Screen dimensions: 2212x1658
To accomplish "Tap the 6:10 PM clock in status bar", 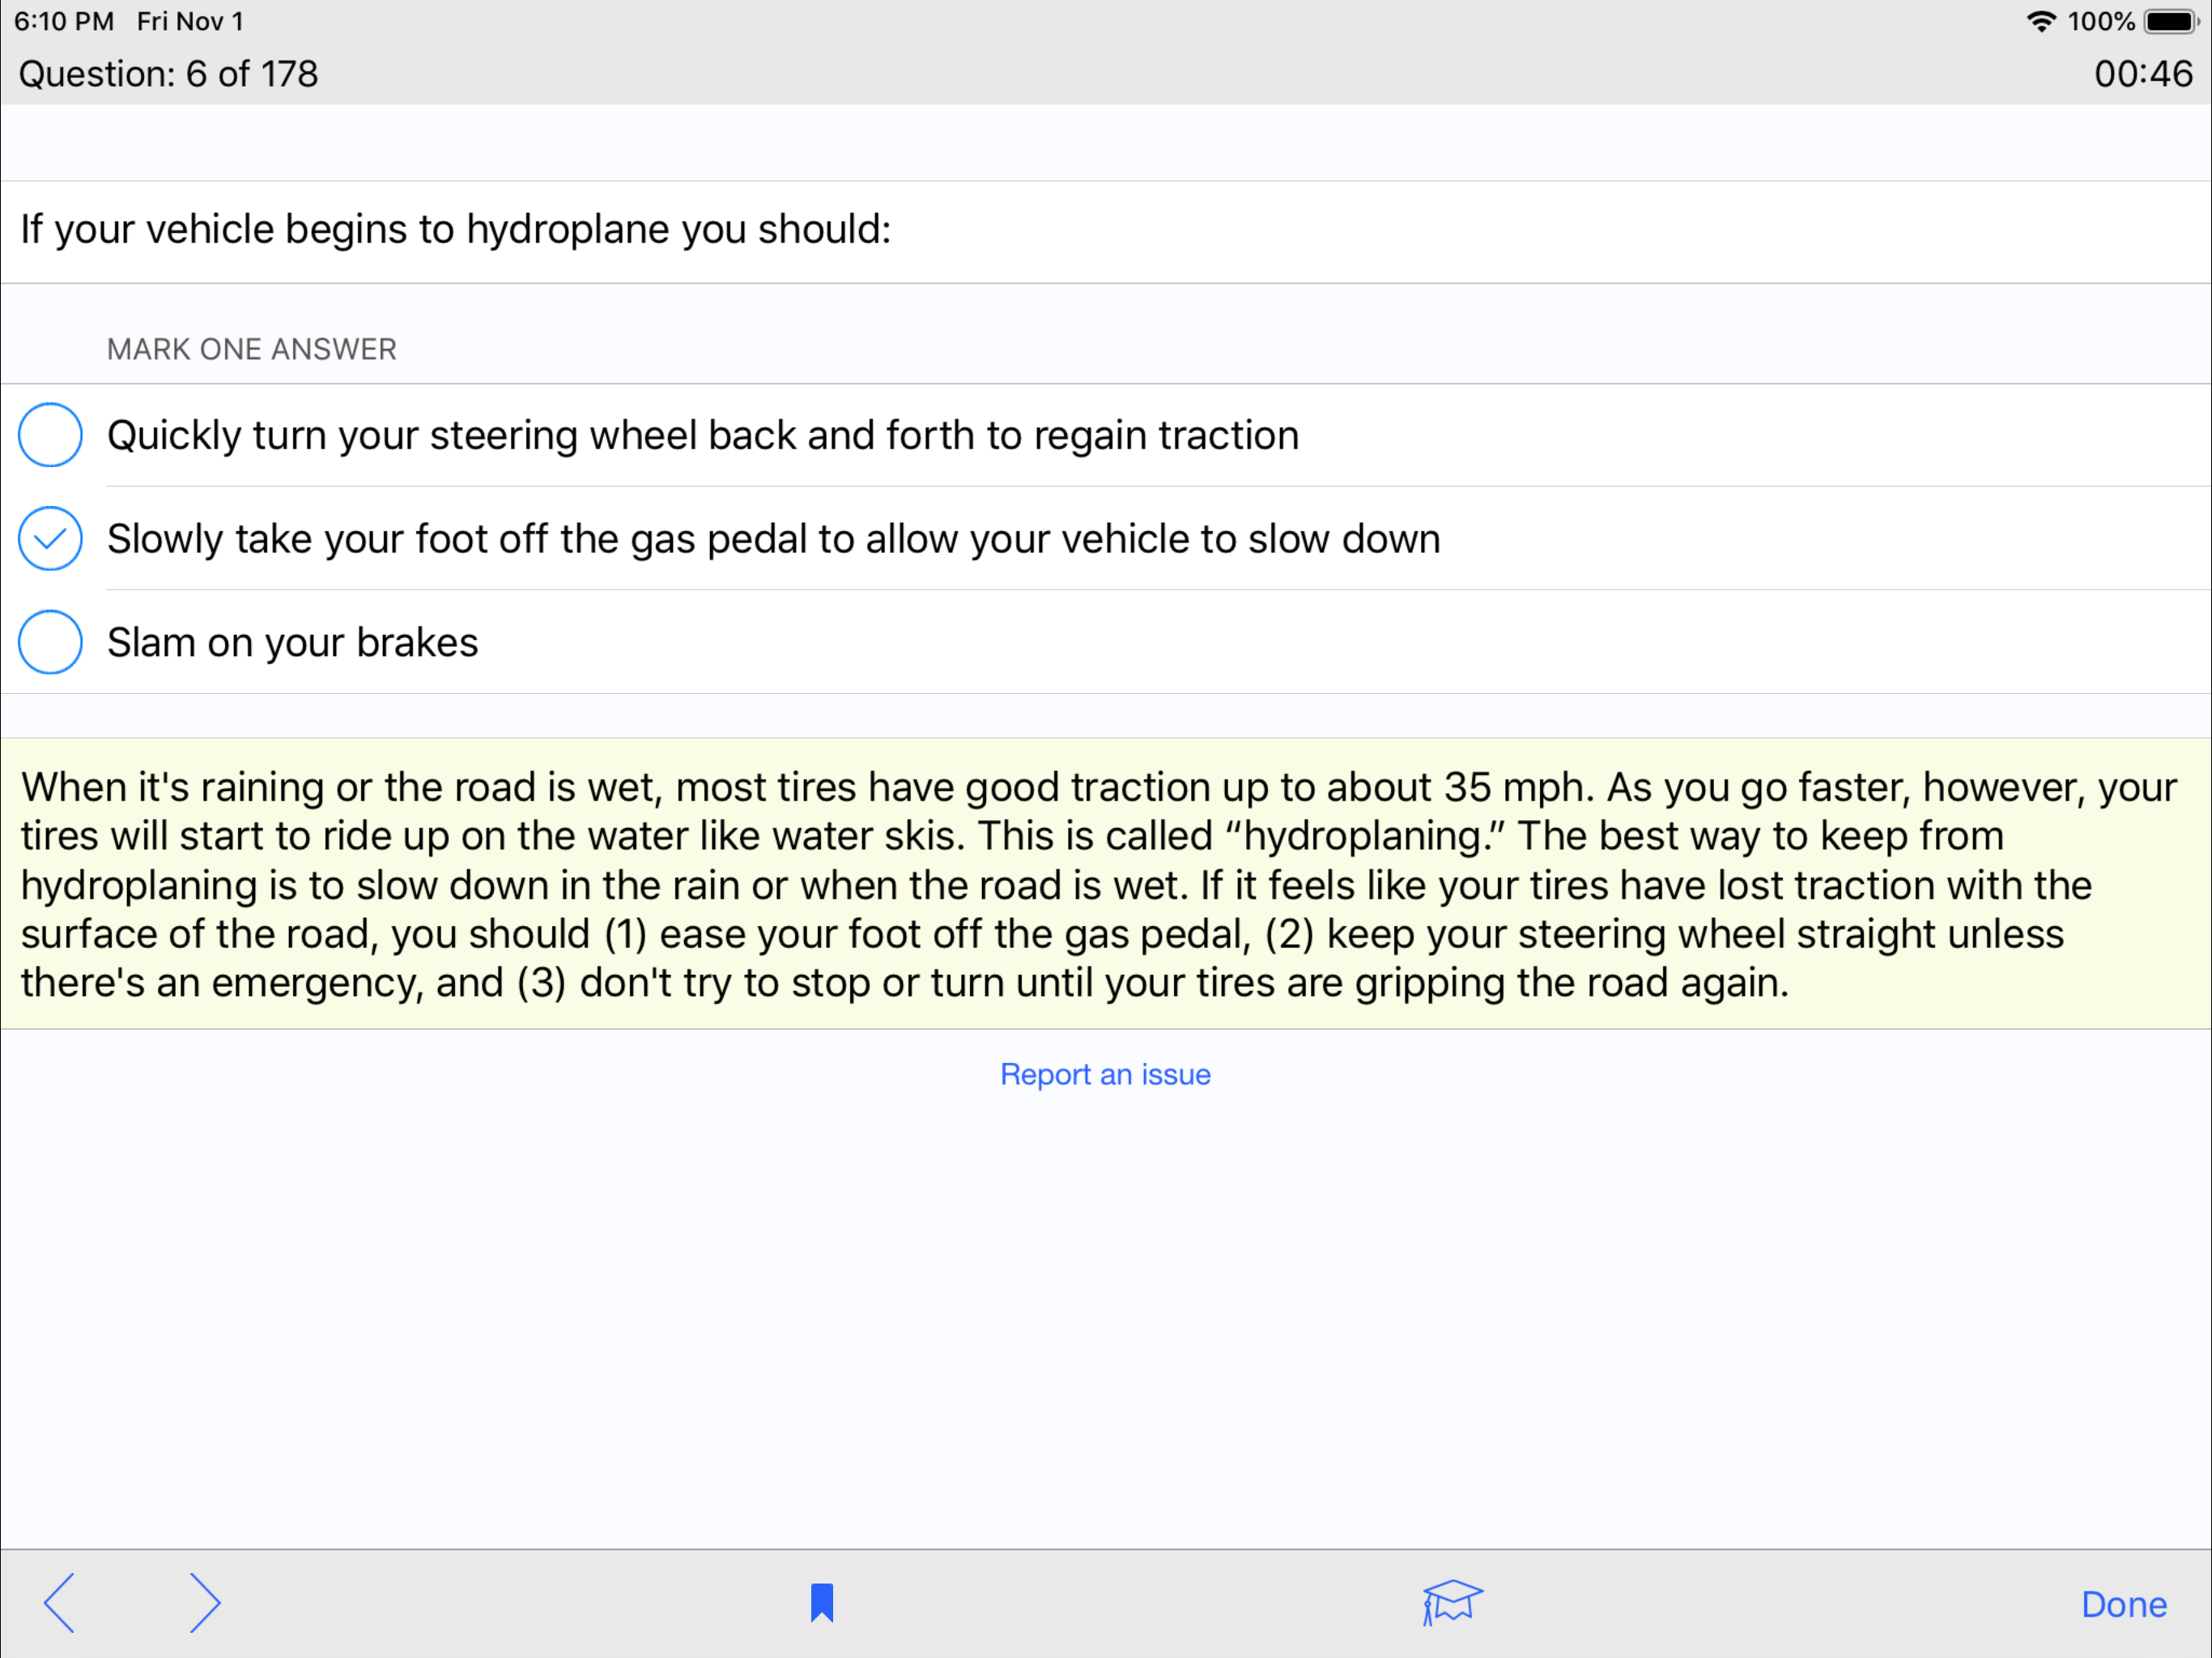I will click(64, 21).
